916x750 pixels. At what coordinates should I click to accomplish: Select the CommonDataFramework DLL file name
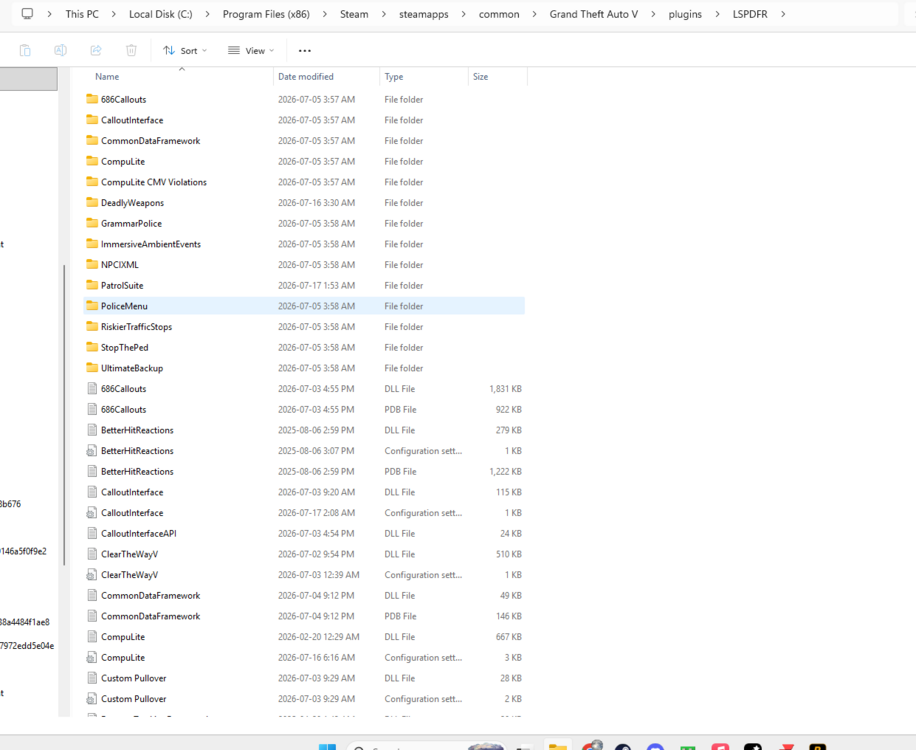(151, 595)
